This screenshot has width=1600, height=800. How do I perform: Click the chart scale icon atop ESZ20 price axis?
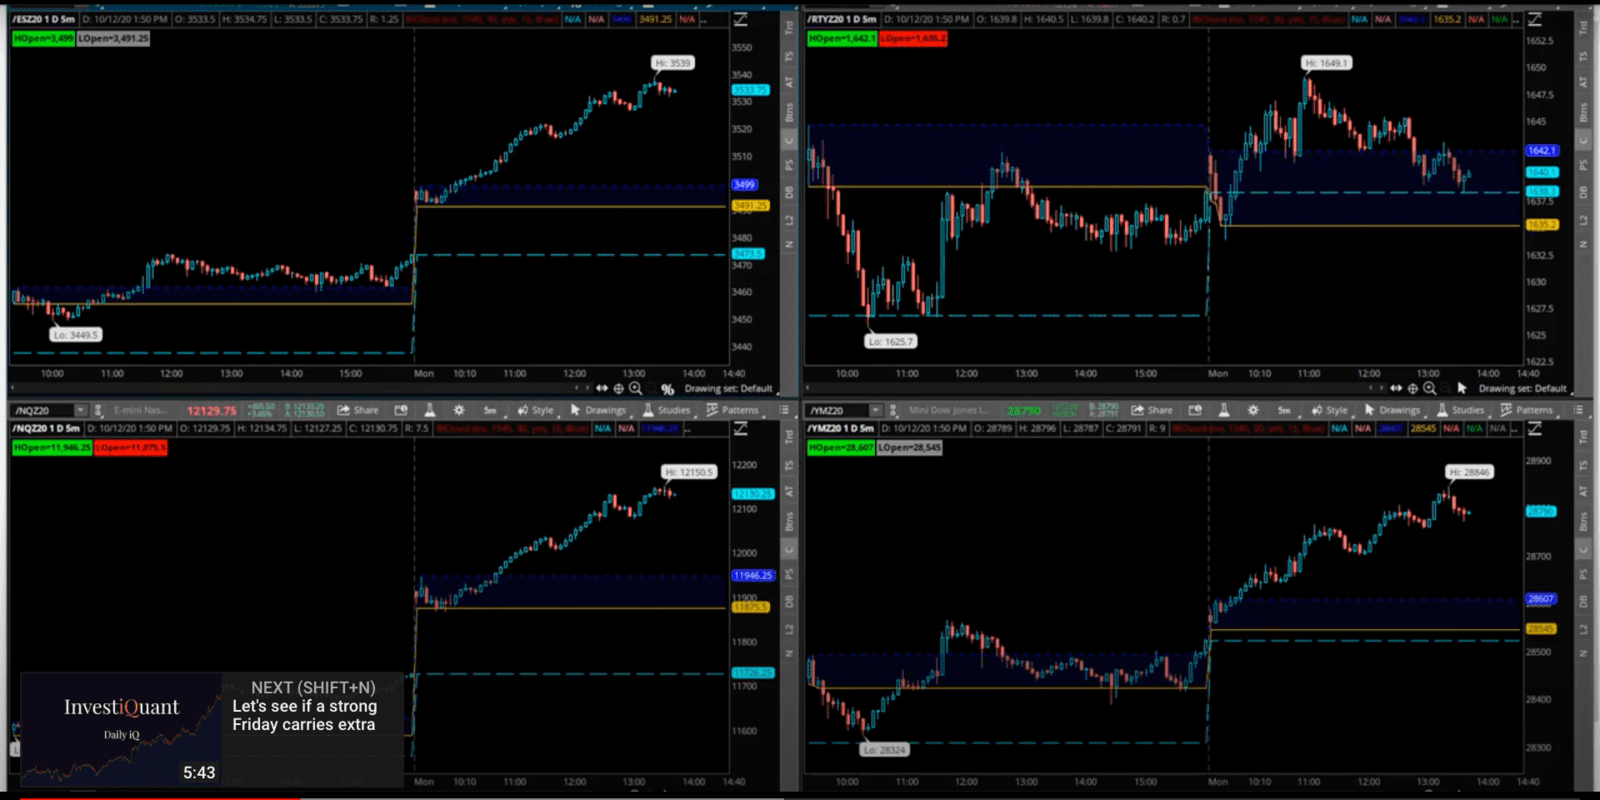coord(741,19)
